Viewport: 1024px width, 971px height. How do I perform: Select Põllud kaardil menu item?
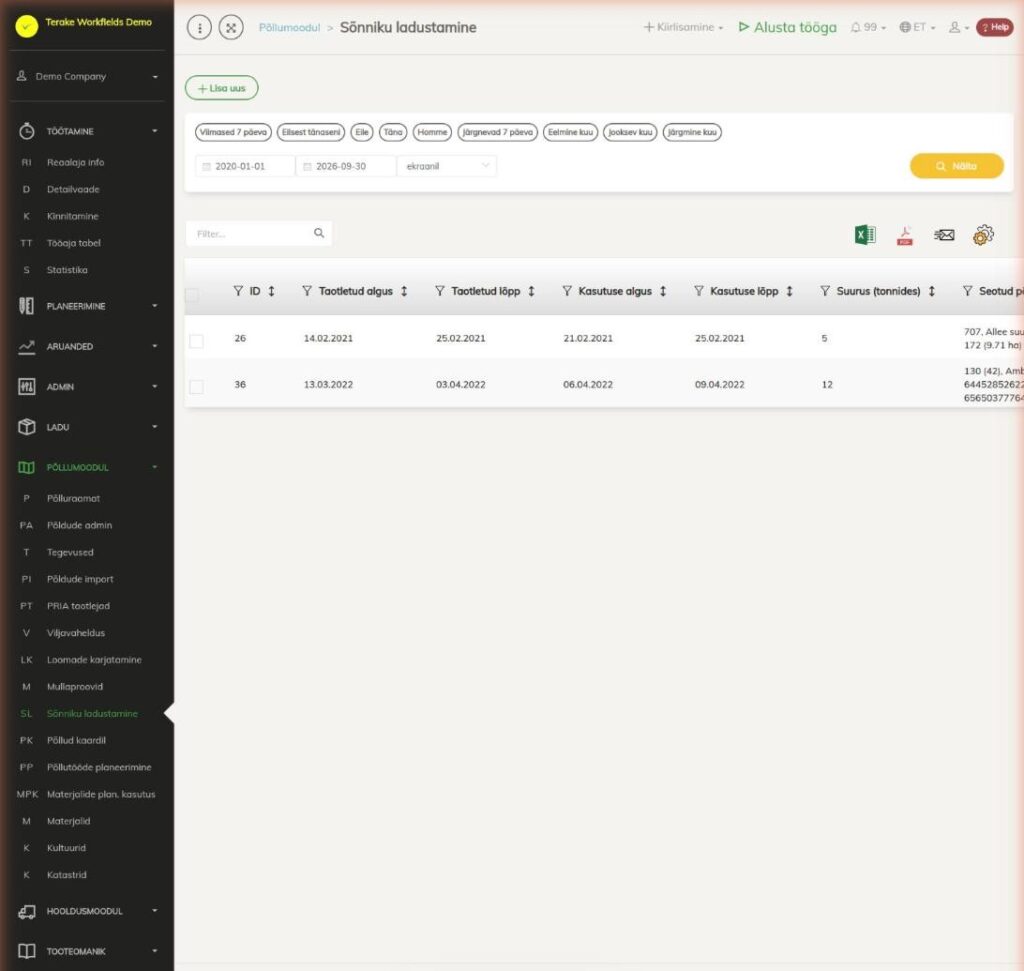(x=76, y=740)
